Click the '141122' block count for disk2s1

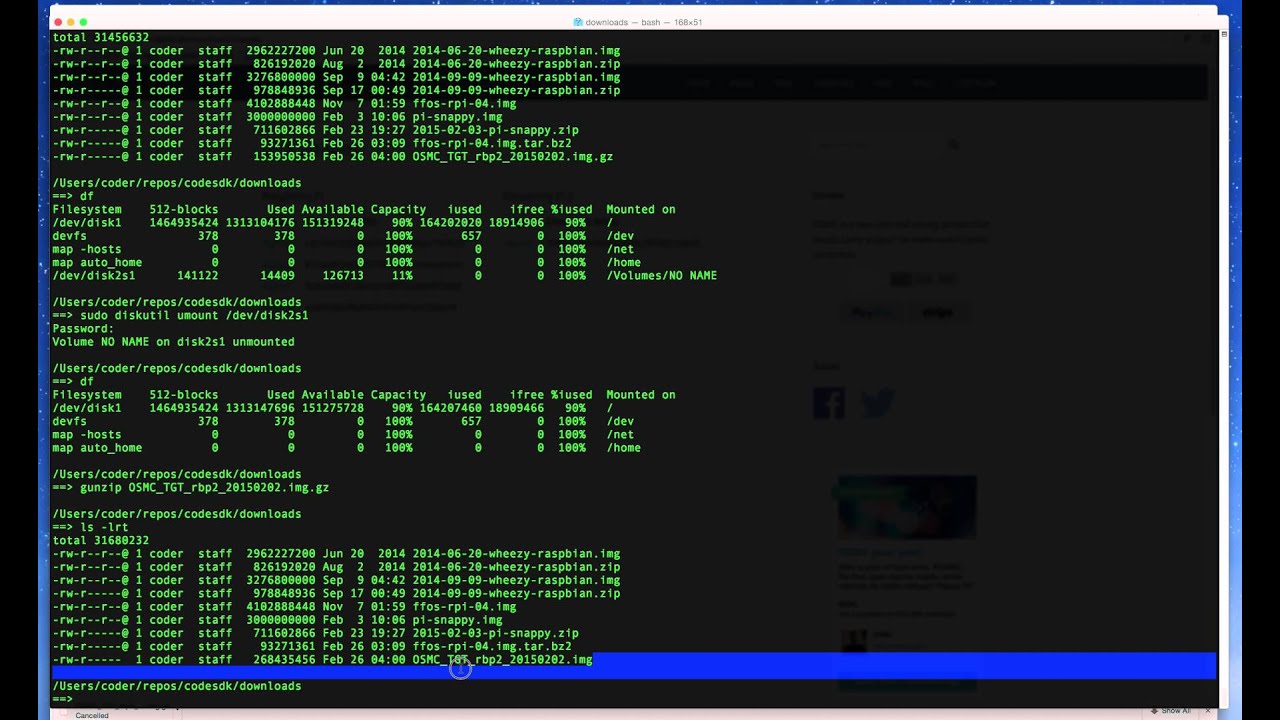click(x=198, y=275)
